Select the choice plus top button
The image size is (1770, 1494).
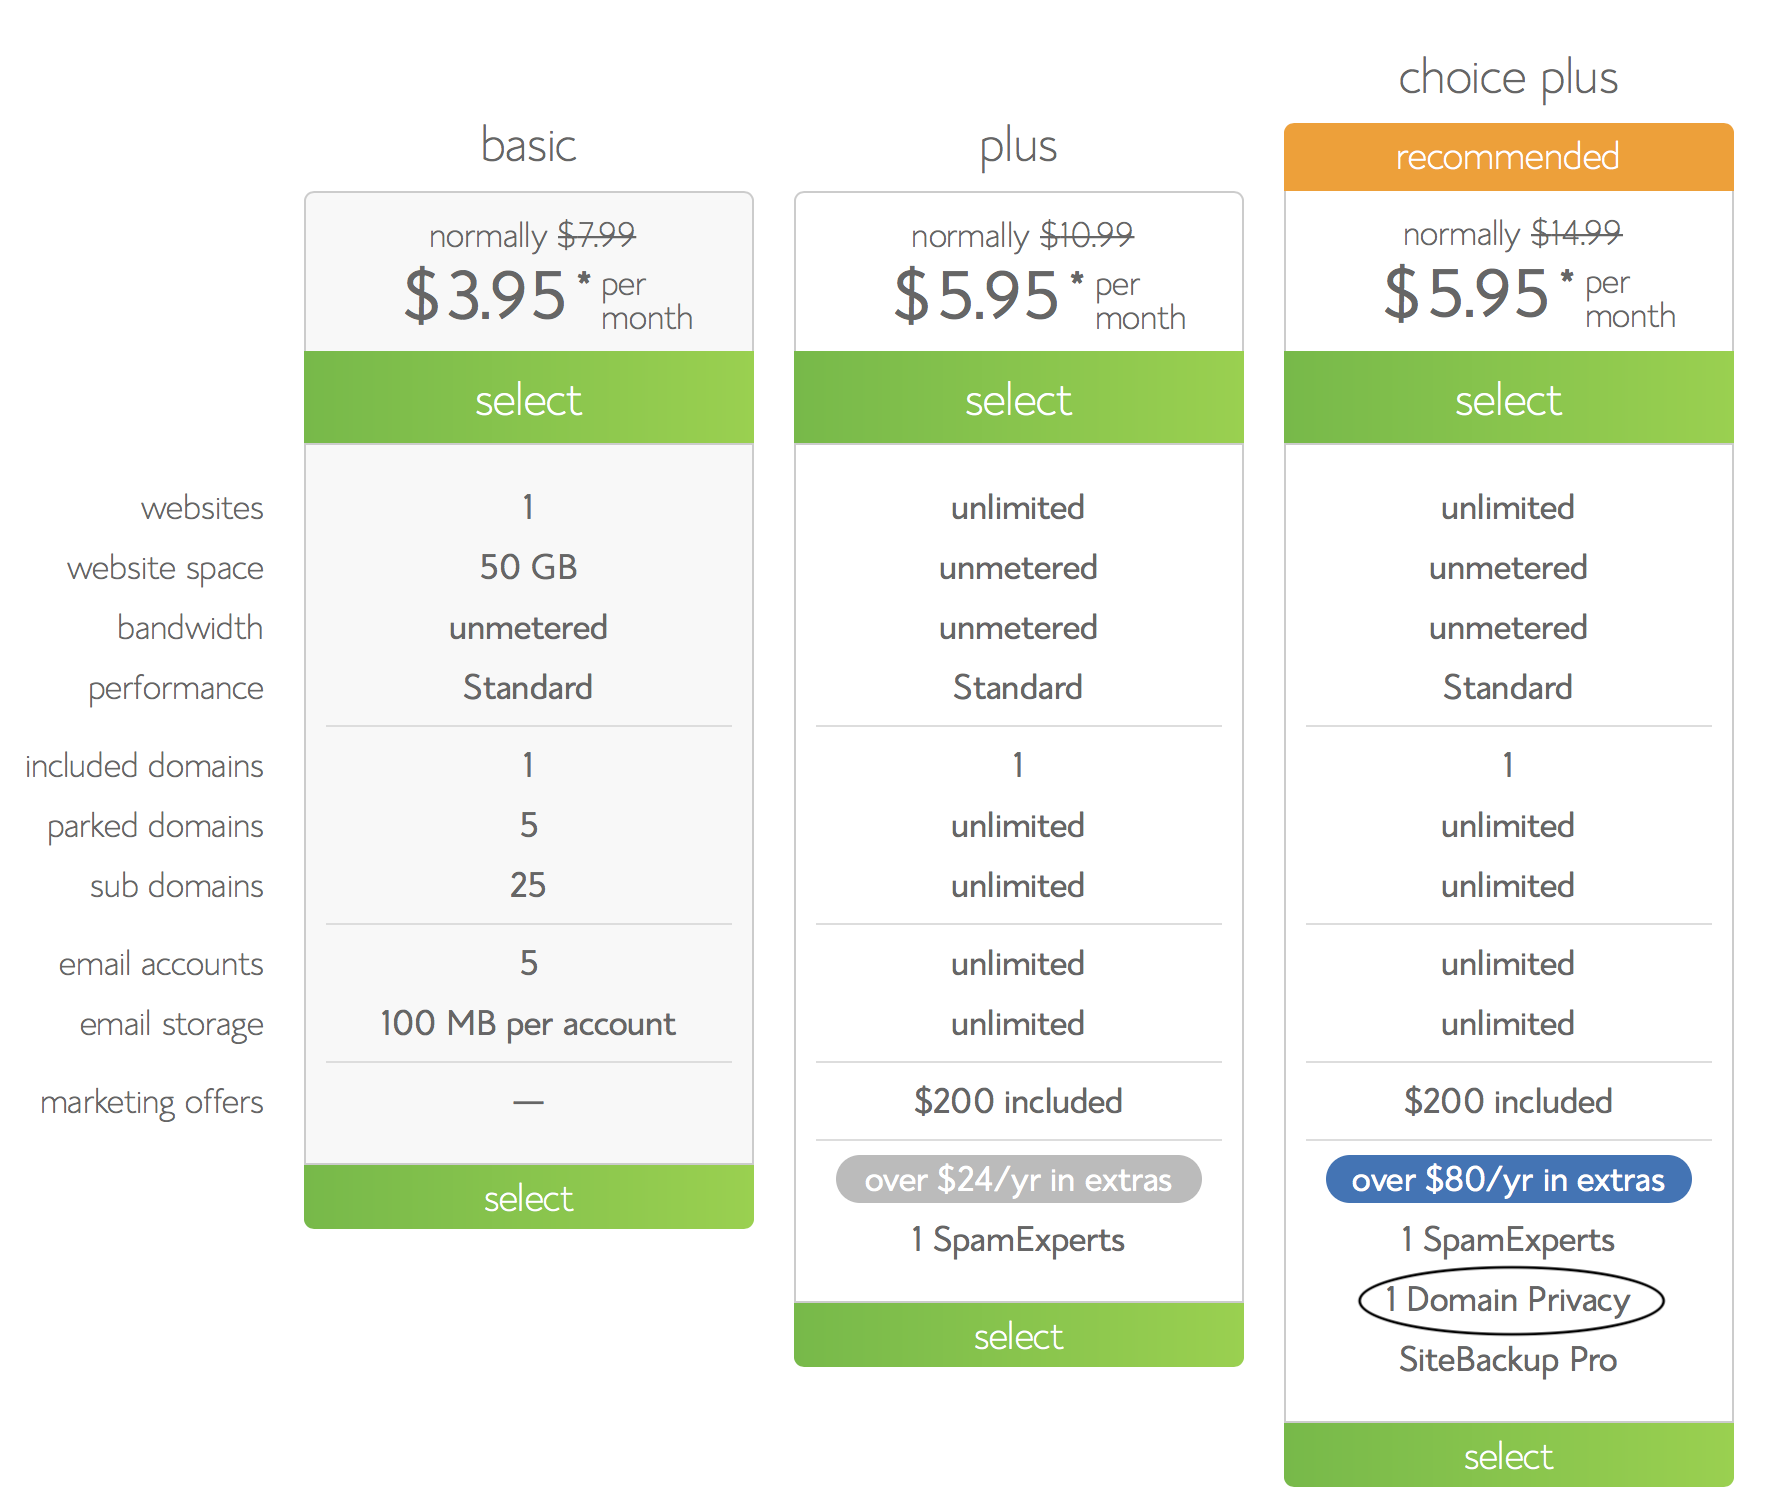(1508, 398)
